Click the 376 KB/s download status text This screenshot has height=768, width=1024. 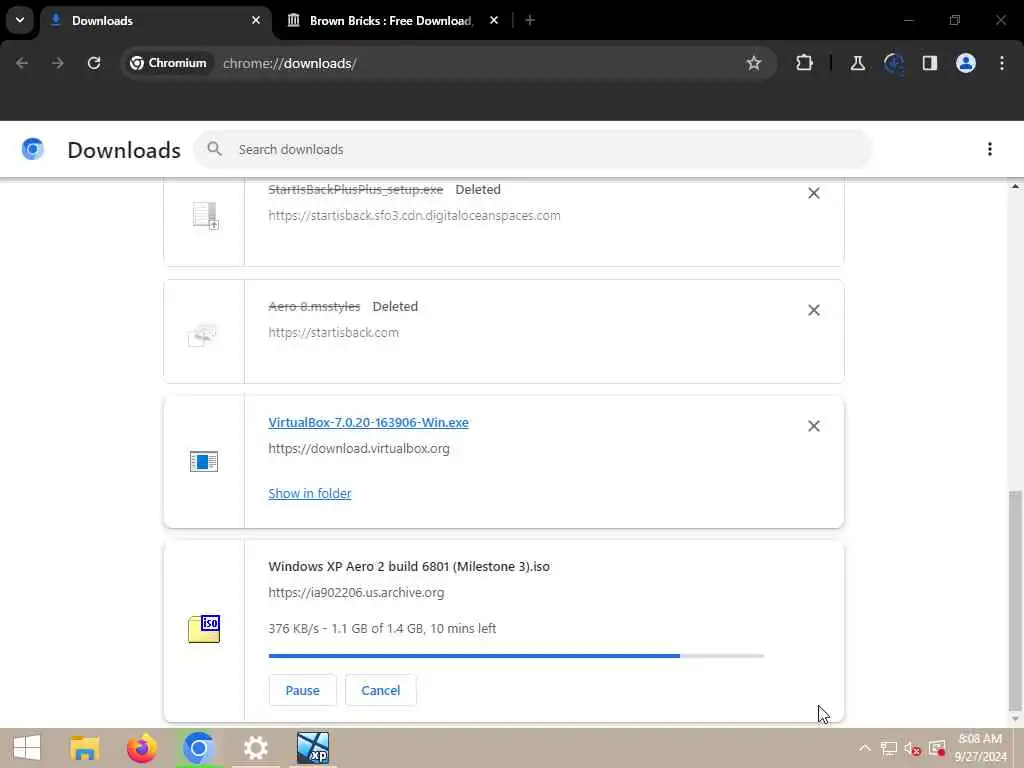(x=382, y=629)
